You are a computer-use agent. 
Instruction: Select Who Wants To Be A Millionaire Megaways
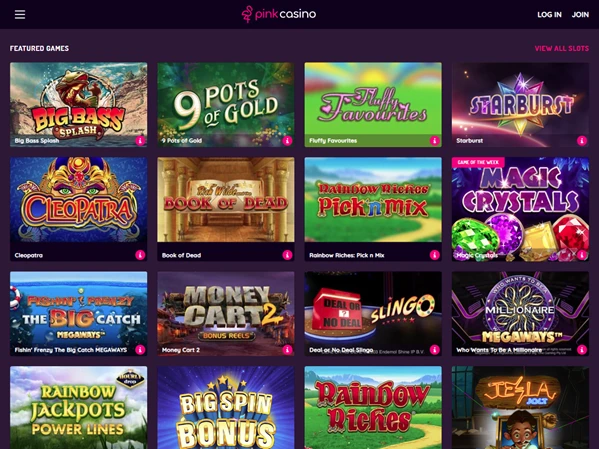point(520,314)
